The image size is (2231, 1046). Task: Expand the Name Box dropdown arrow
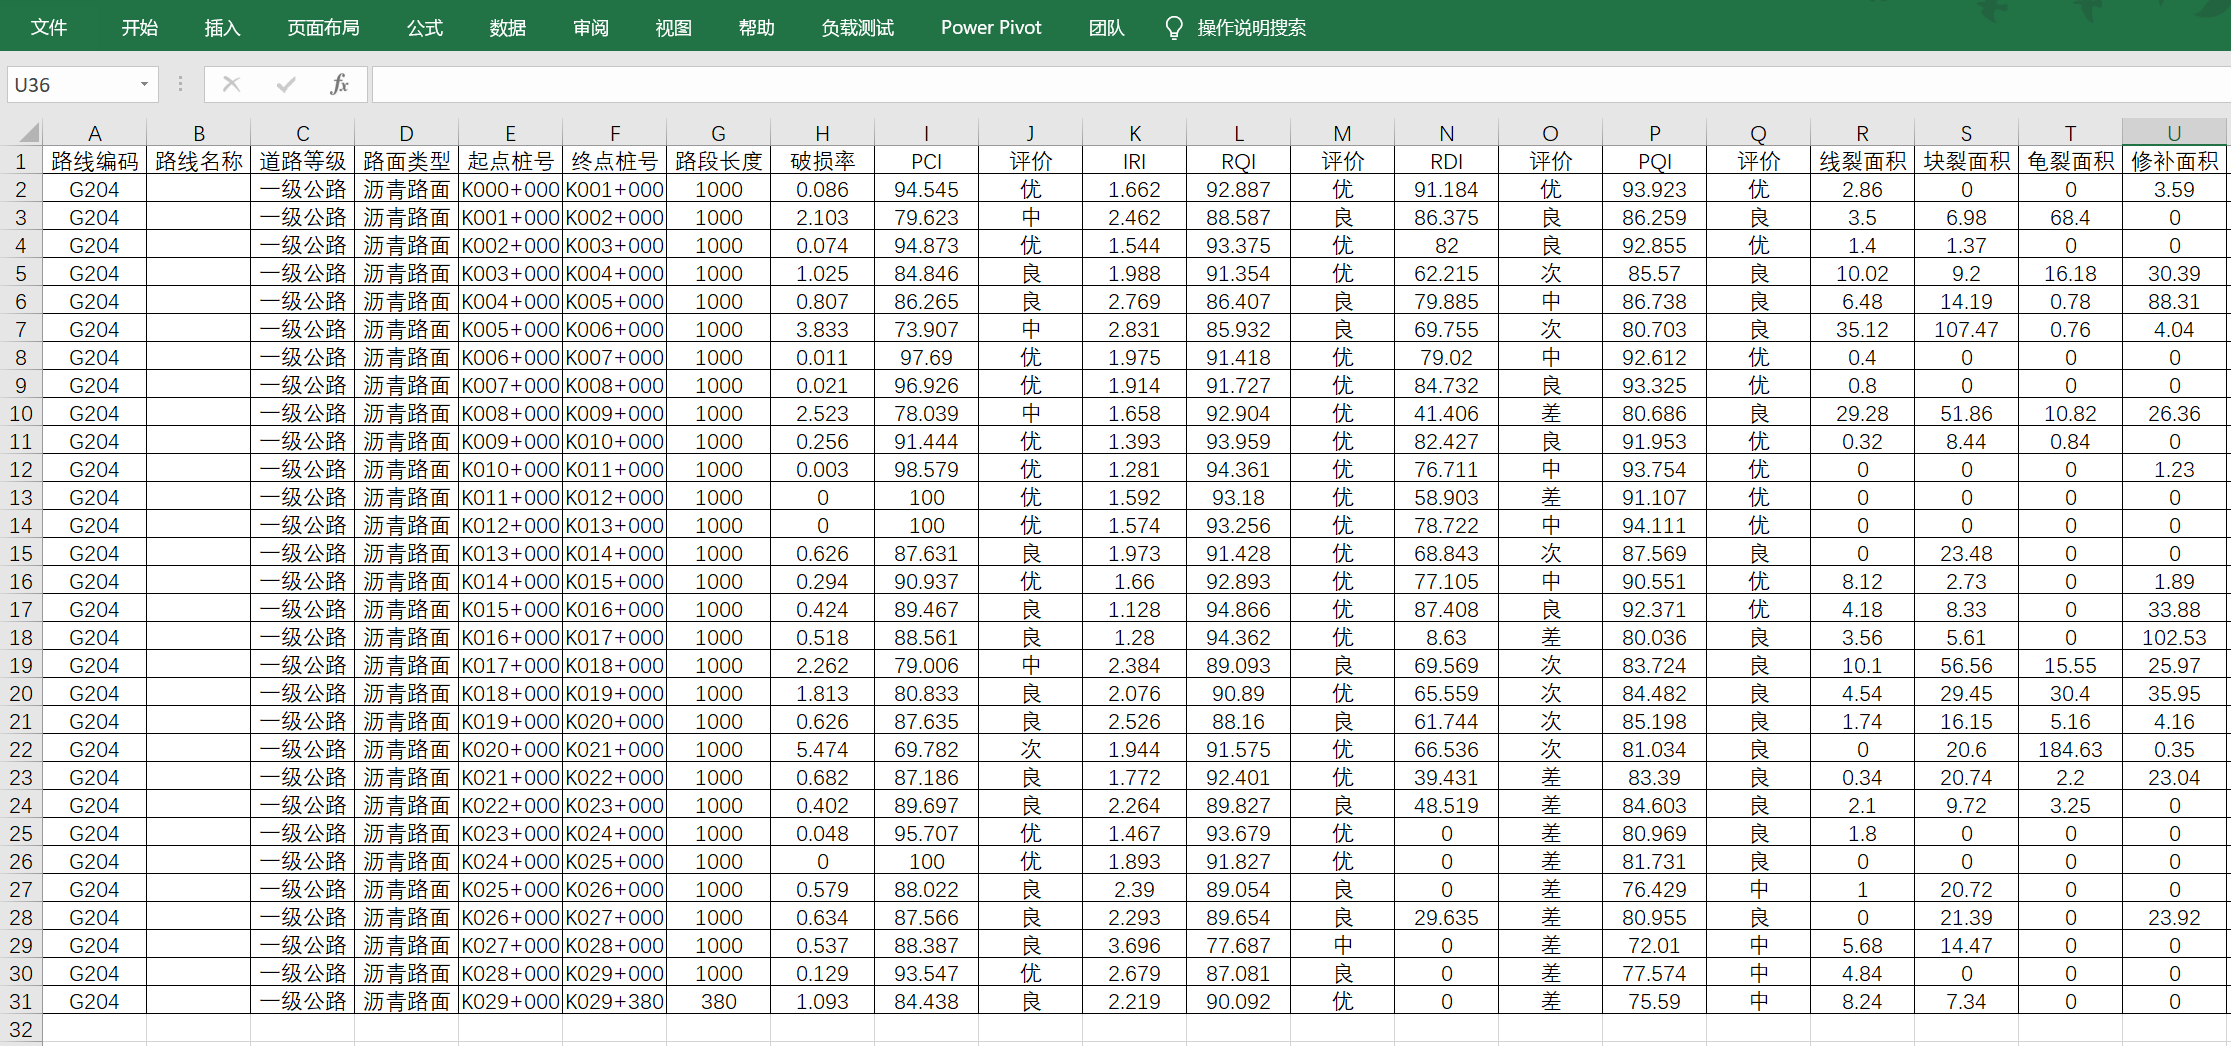point(144,84)
